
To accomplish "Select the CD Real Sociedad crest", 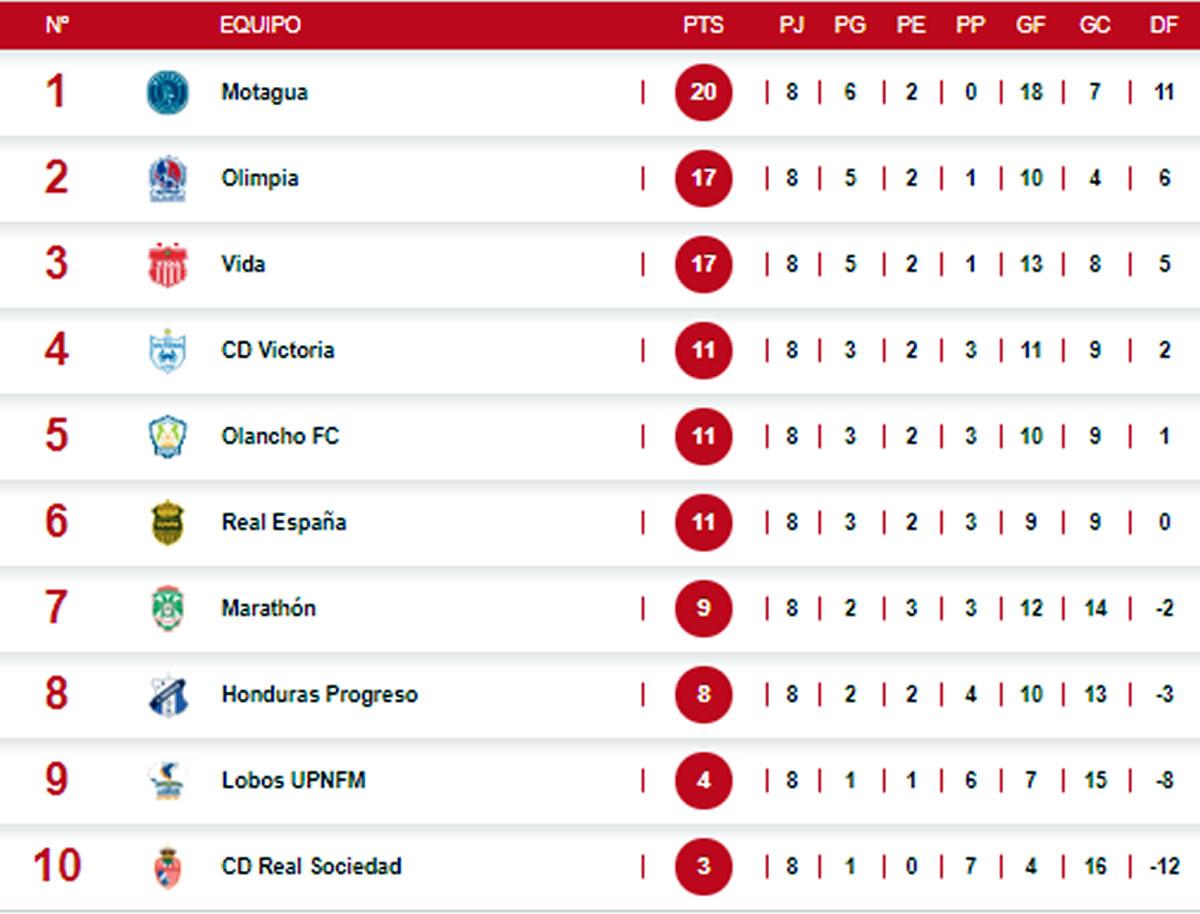I will pyautogui.click(x=168, y=867).
